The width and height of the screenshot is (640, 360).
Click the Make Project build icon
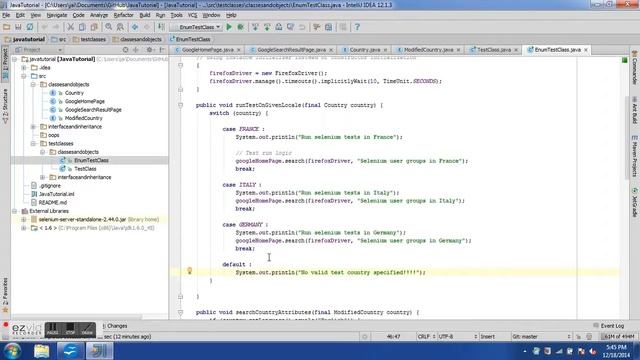162,27
